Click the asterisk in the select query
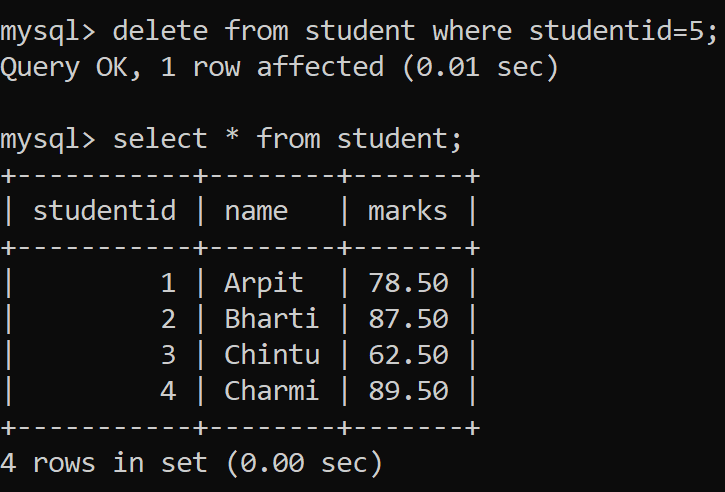Screen dimensions: 725x492 point(232,139)
